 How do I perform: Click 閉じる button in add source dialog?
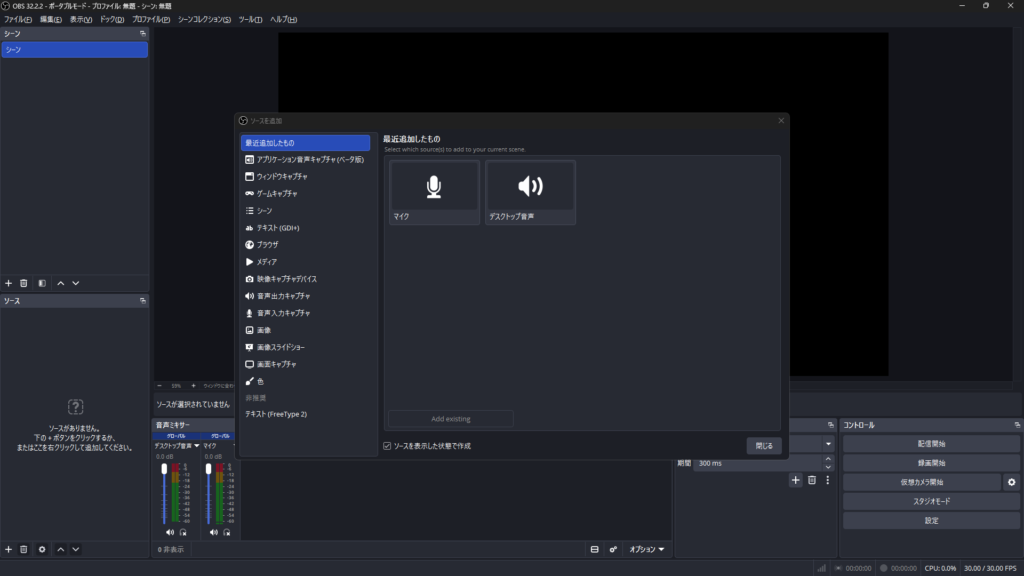coord(763,445)
